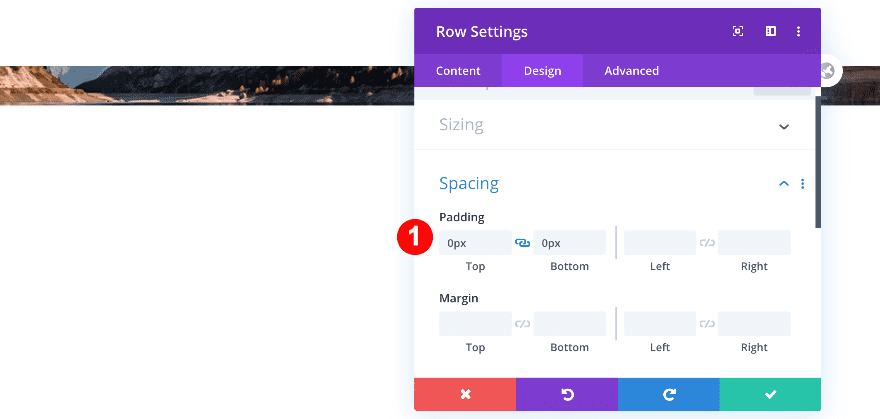Select the Design tab
The image size is (880, 419).
pyautogui.click(x=542, y=71)
